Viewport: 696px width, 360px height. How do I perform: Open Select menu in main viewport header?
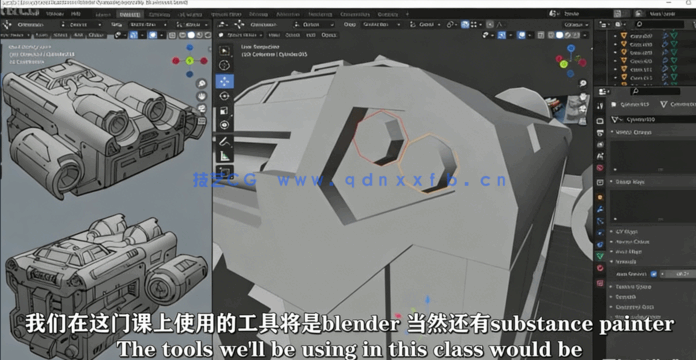292,35
